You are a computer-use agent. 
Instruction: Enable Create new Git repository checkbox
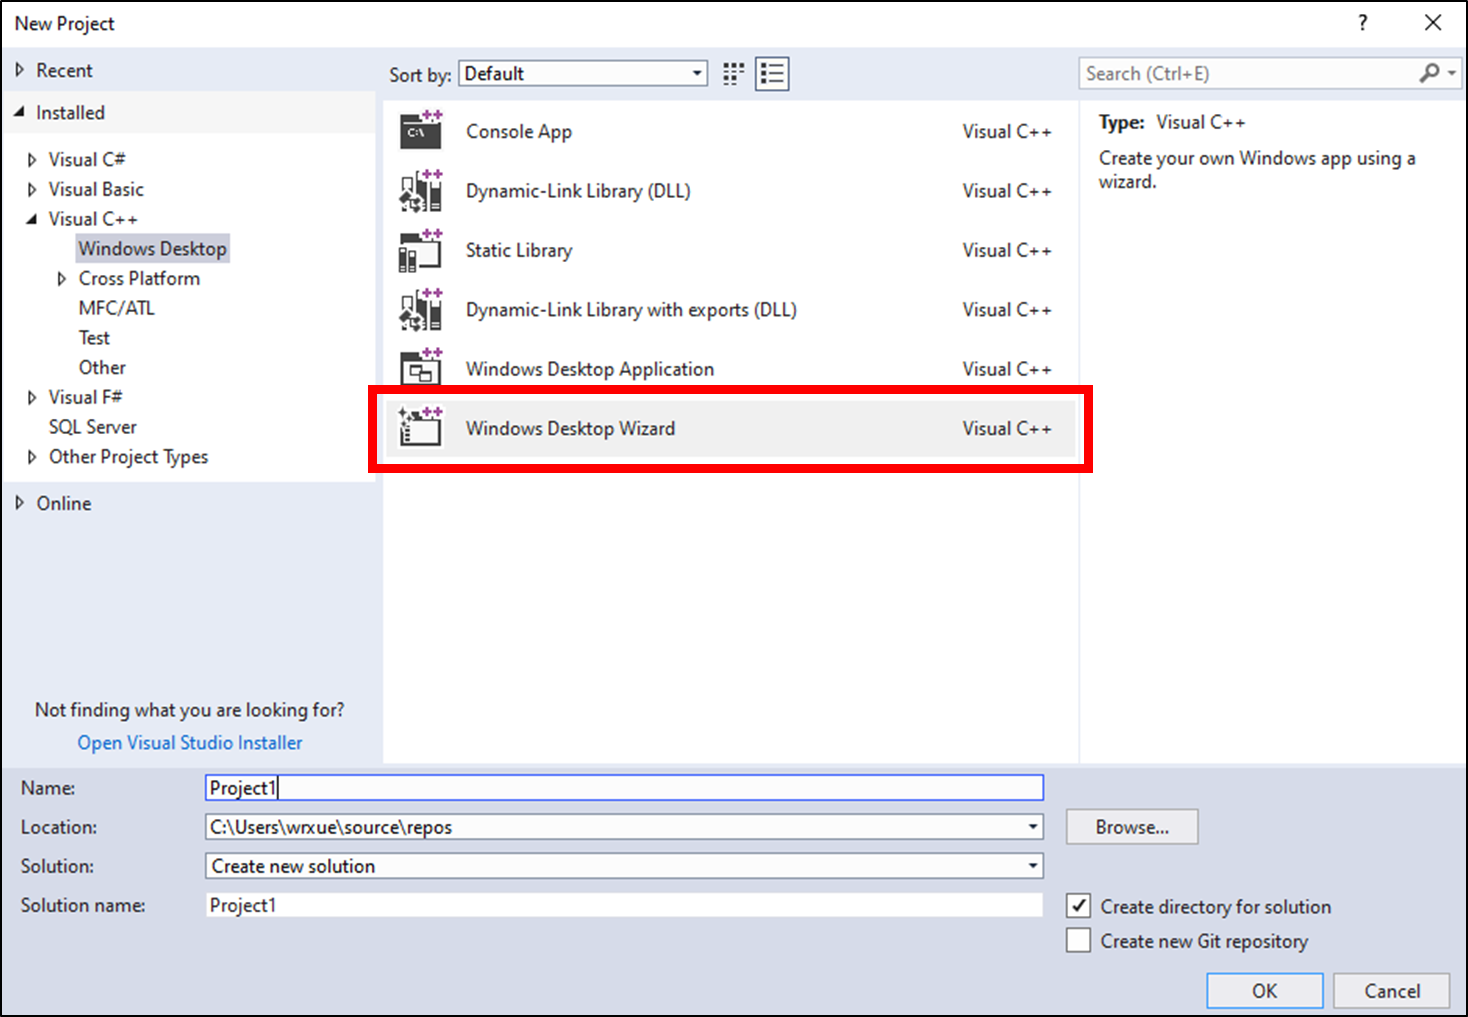click(1078, 941)
